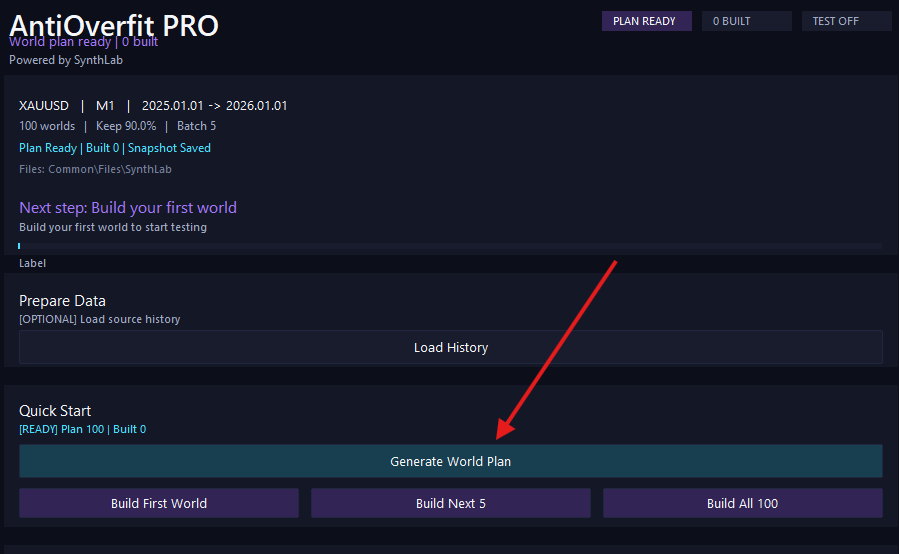Click the build progress bar
This screenshot has height=554, width=899.
click(x=451, y=246)
